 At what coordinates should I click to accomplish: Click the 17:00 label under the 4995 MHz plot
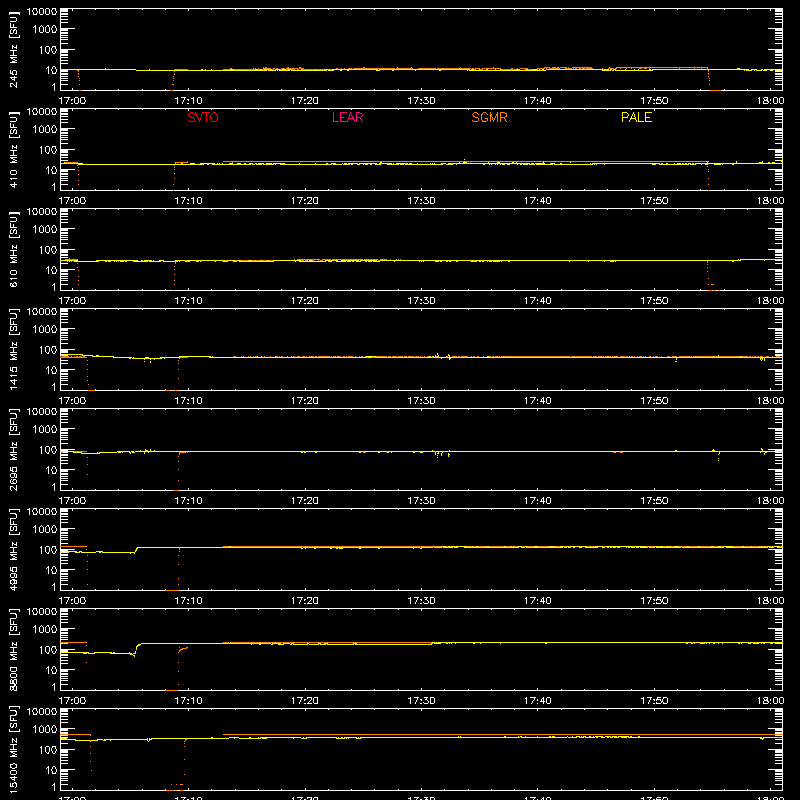pos(72,601)
